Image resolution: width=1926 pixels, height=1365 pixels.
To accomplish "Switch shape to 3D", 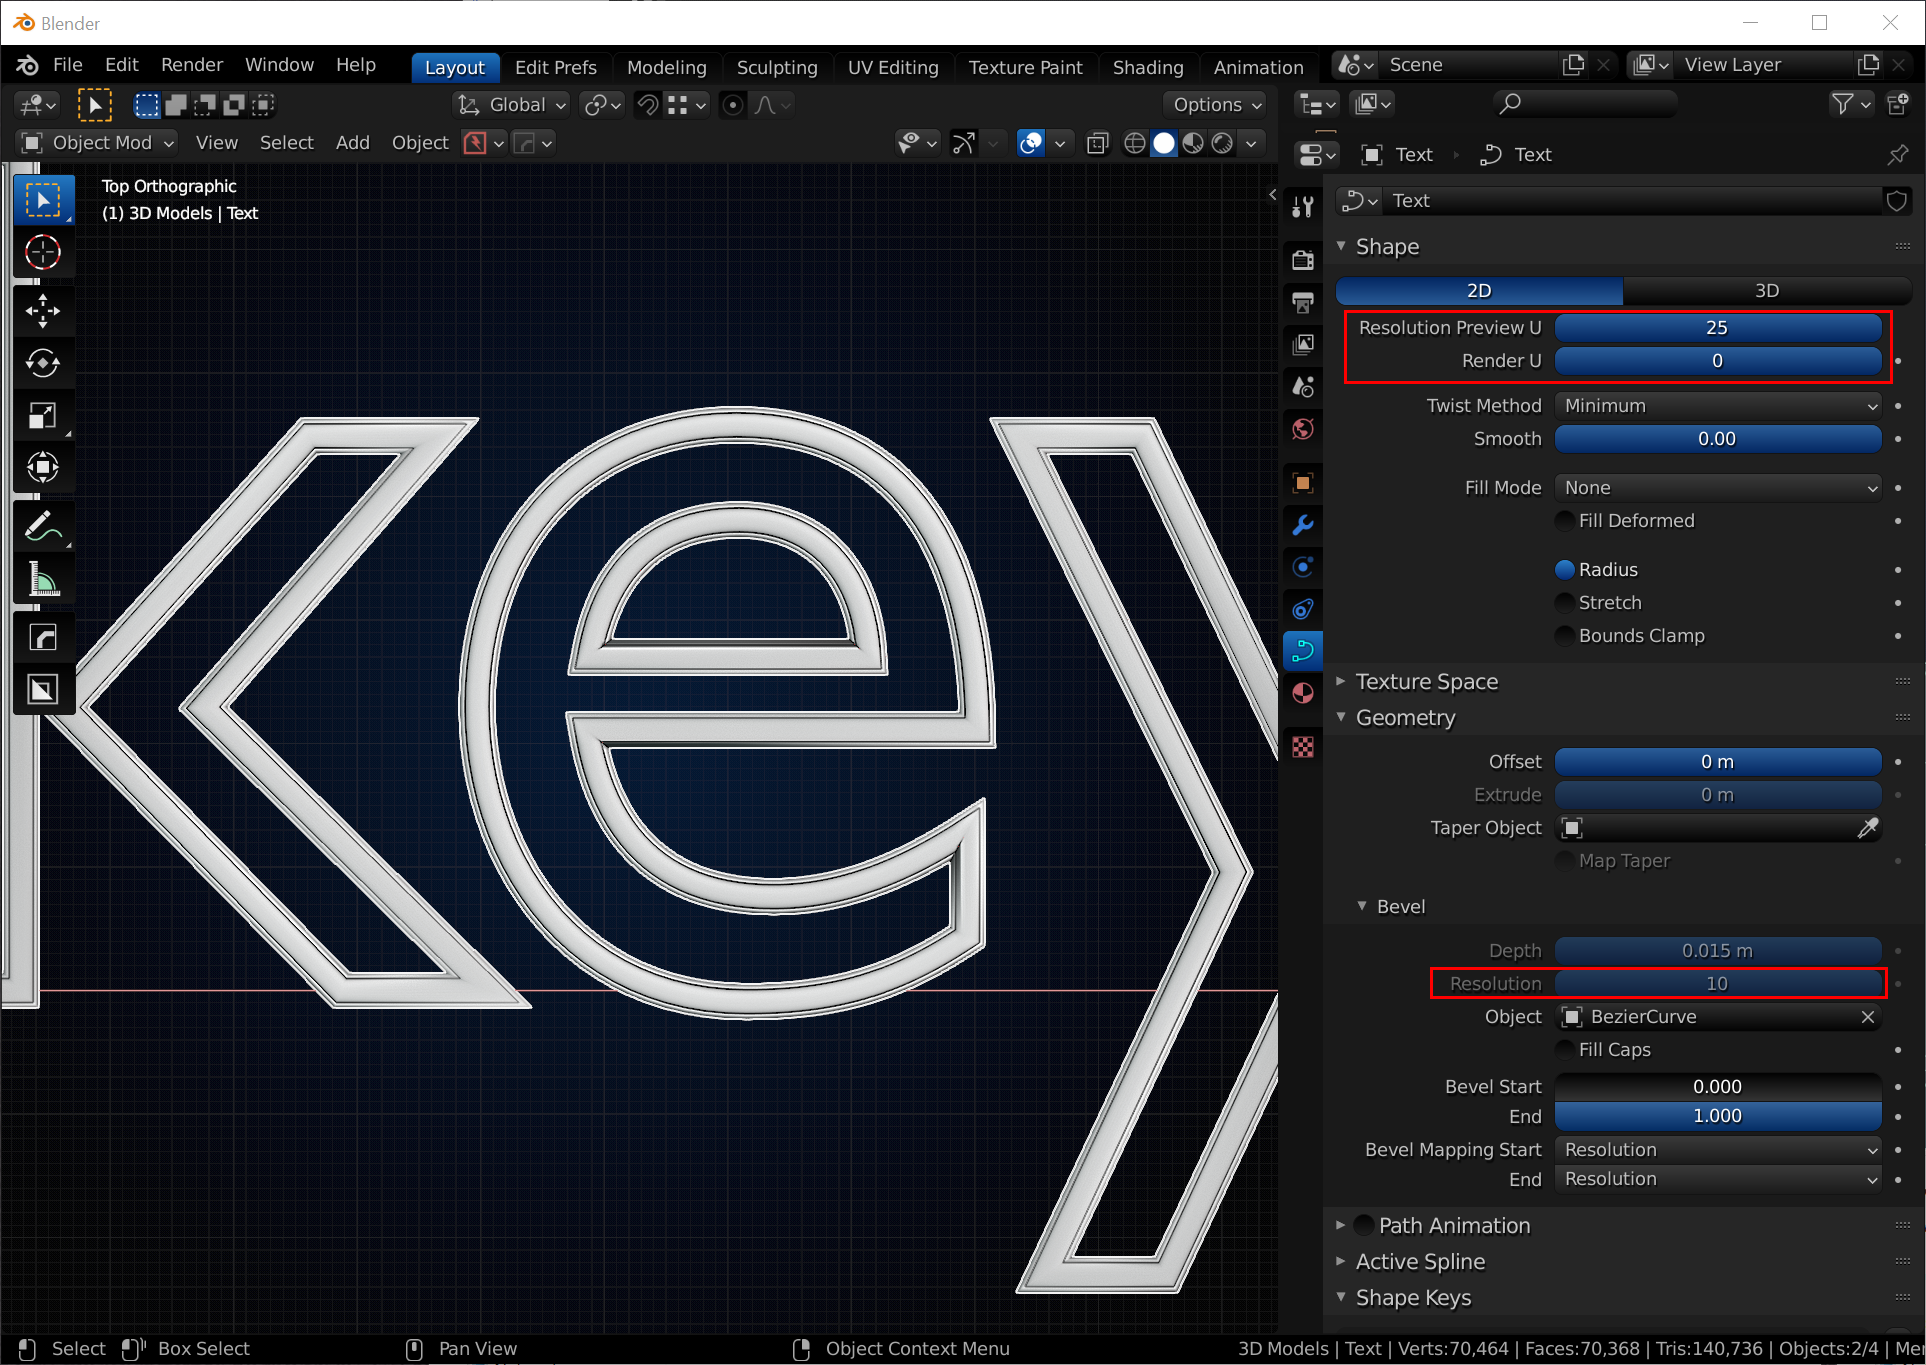I will pos(1766,290).
